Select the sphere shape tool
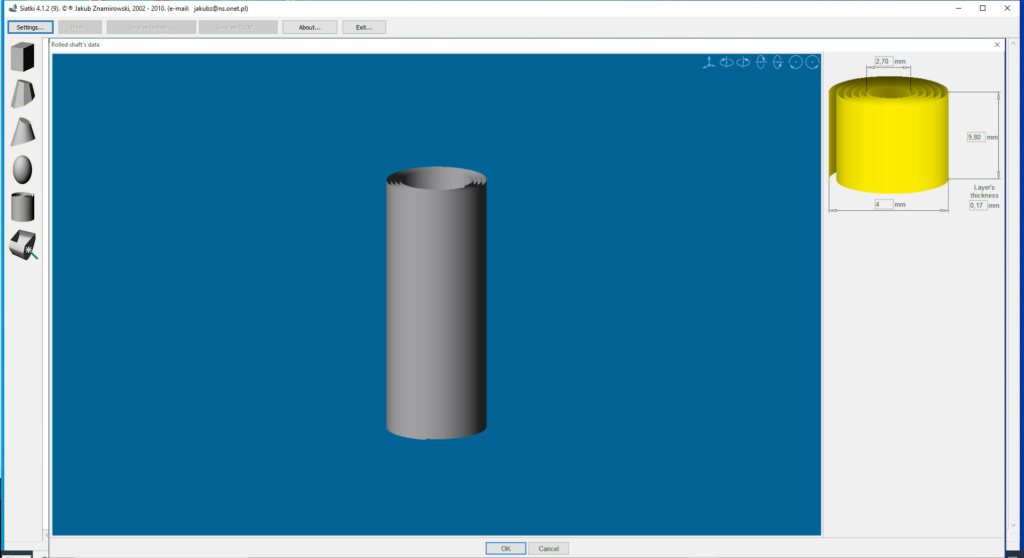Image resolution: width=1024 pixels, height=558 pixels. 23,170
